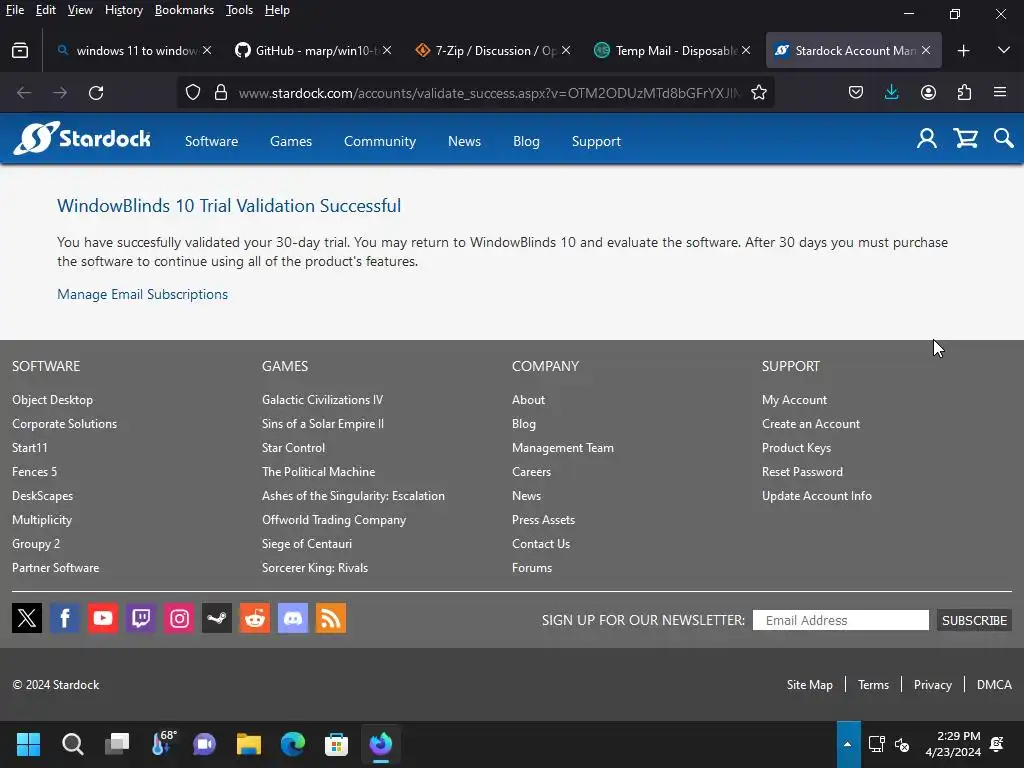Open the Instagram social icon
Image resolution: width=1024 pixels, height=768 pixels.
pos(179,618)
